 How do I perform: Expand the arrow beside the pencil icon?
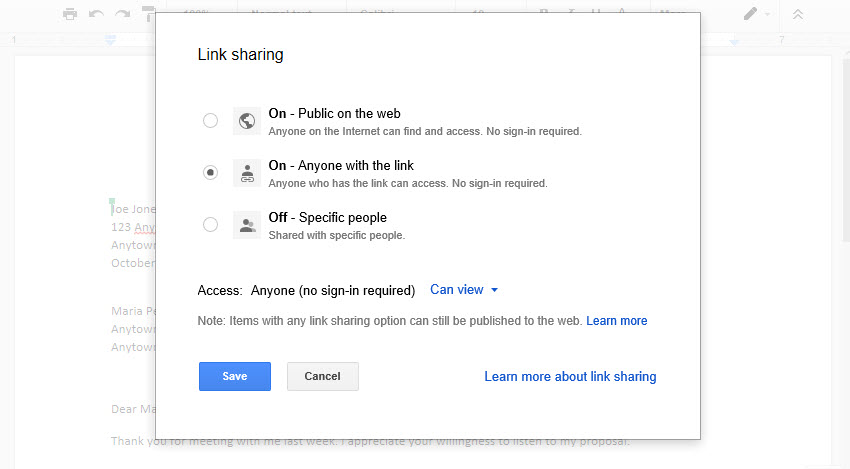pyautogui.click(x=768, y=14)
